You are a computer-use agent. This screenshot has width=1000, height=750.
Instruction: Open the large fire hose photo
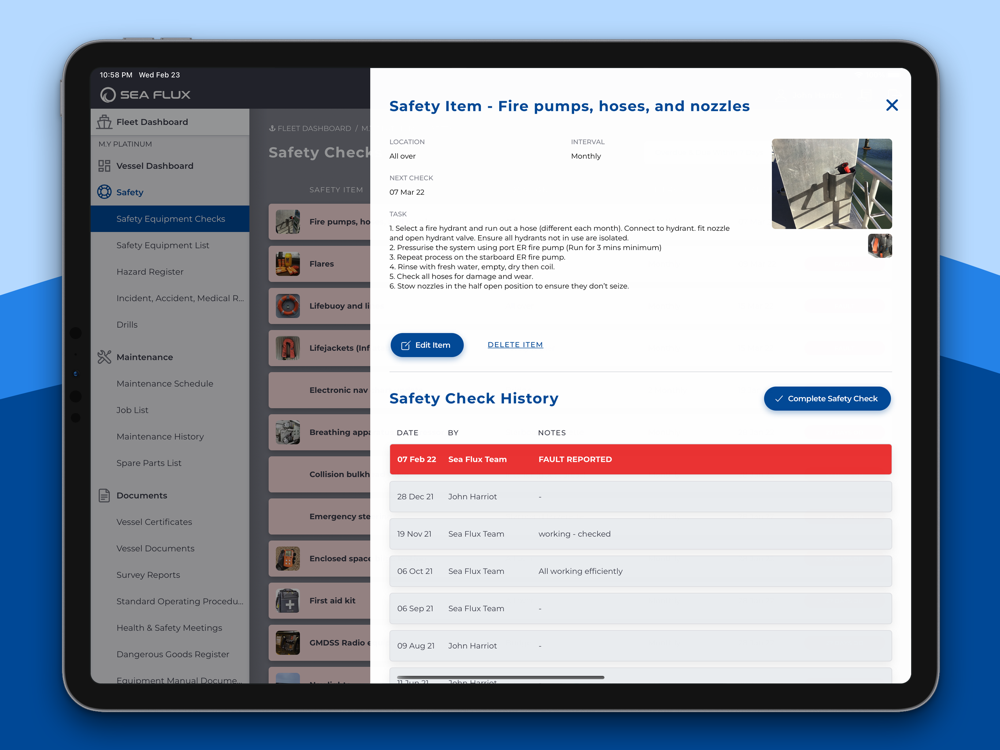coord(832,184)
